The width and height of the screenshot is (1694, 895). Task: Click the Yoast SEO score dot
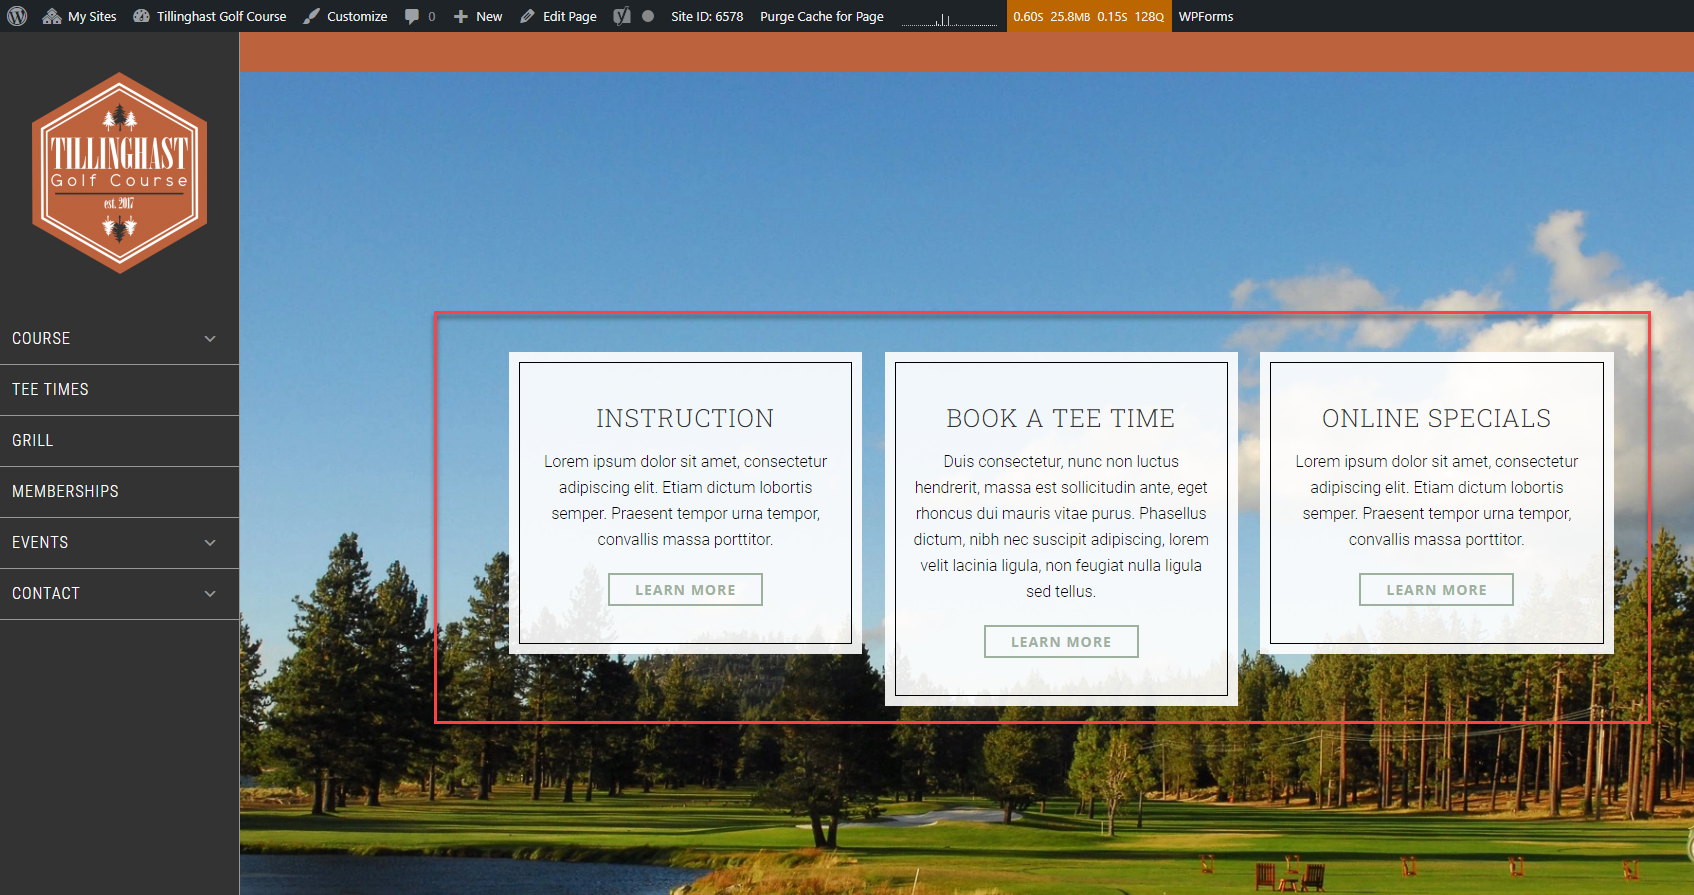click(x=648, y=16)
